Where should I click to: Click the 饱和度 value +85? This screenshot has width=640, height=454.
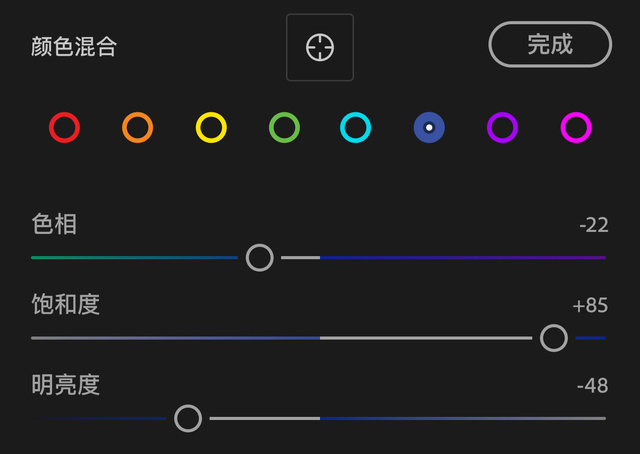(590, 305)
